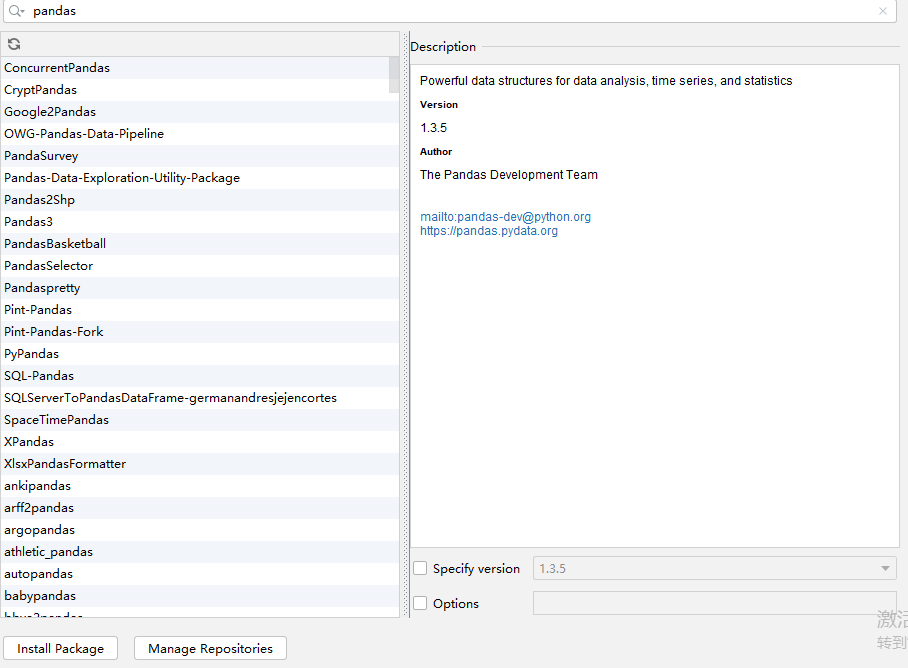The image size is (908, 668).
Task: Click the package list scrollbar thumb
Action: [394, 75]
